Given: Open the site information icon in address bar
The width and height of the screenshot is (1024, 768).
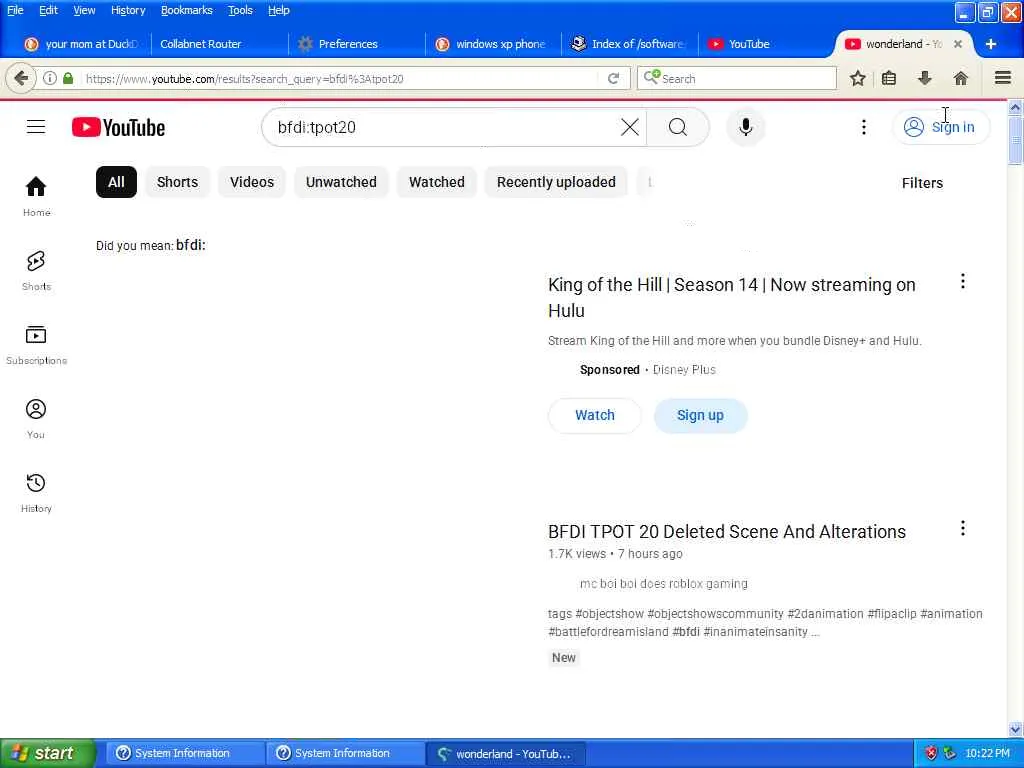Looking at the screenshot, I should [50, 78].
